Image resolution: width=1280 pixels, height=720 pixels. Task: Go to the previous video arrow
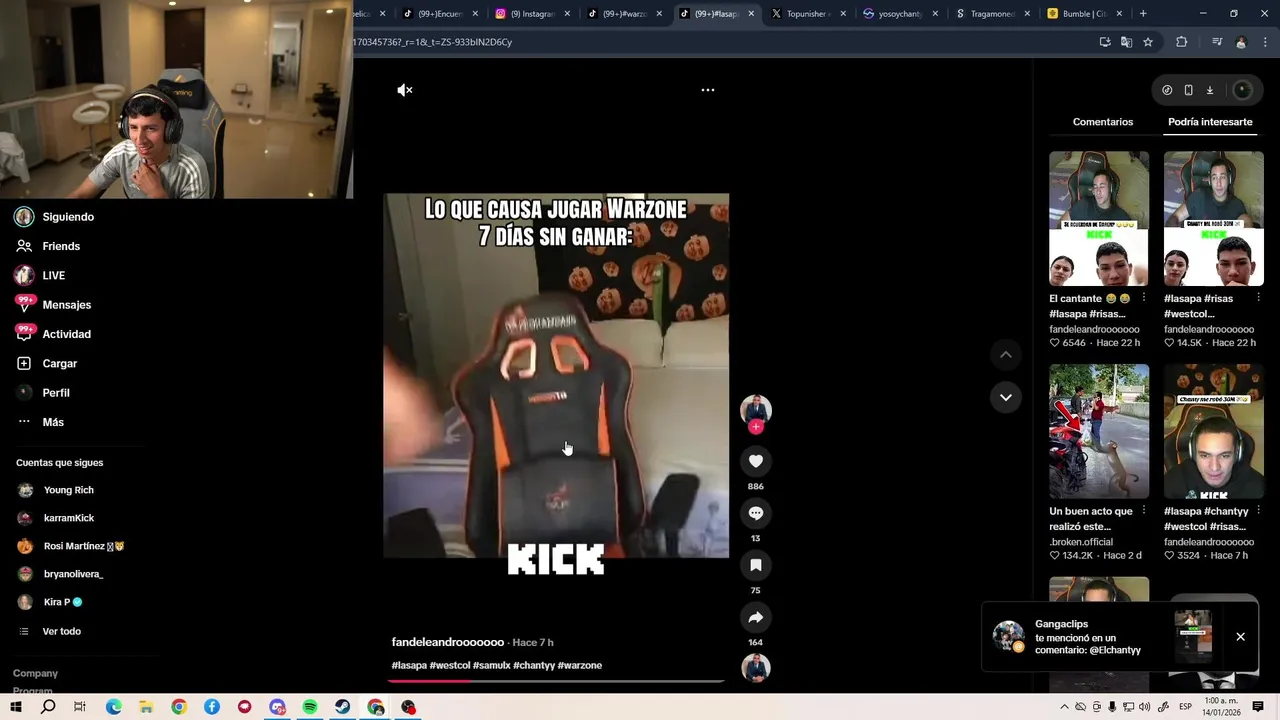pos(1006,355)
